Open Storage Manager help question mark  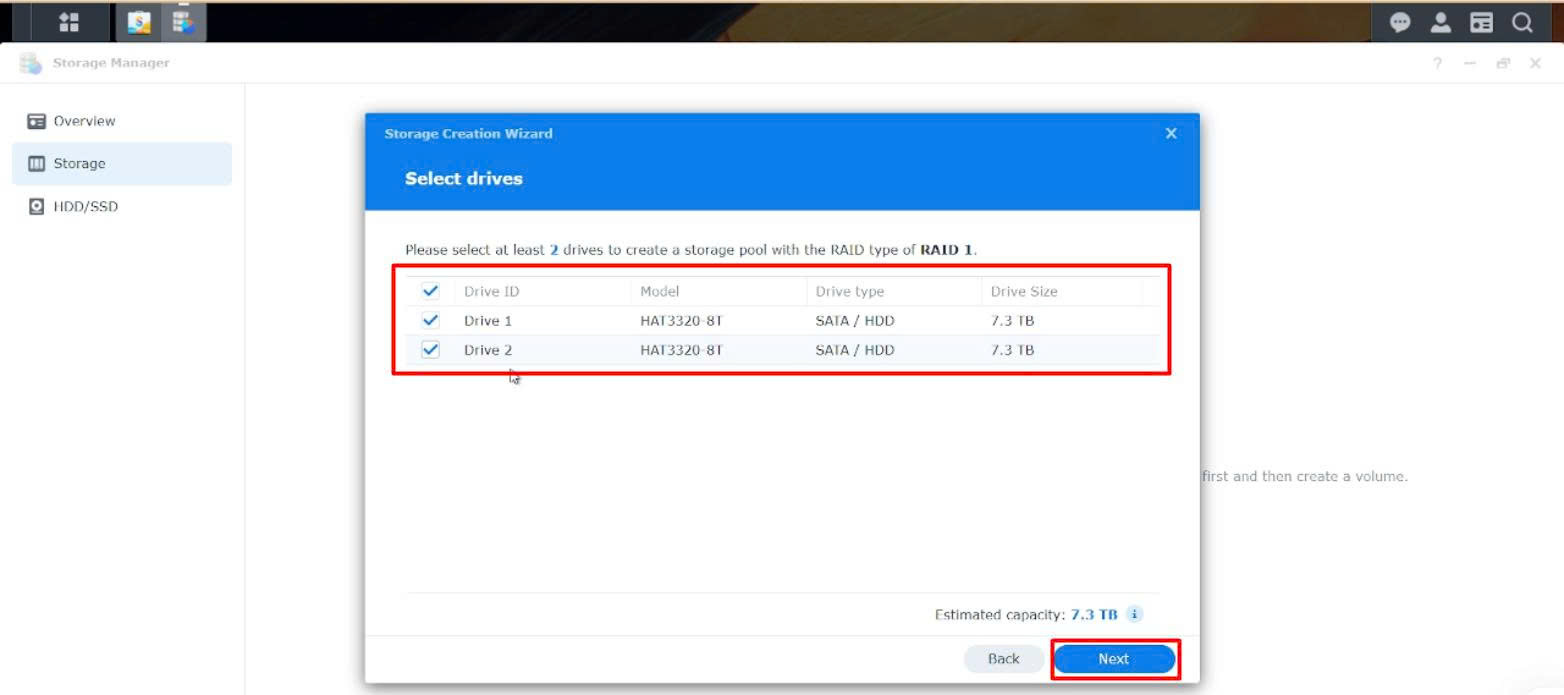coord(1438,63)
